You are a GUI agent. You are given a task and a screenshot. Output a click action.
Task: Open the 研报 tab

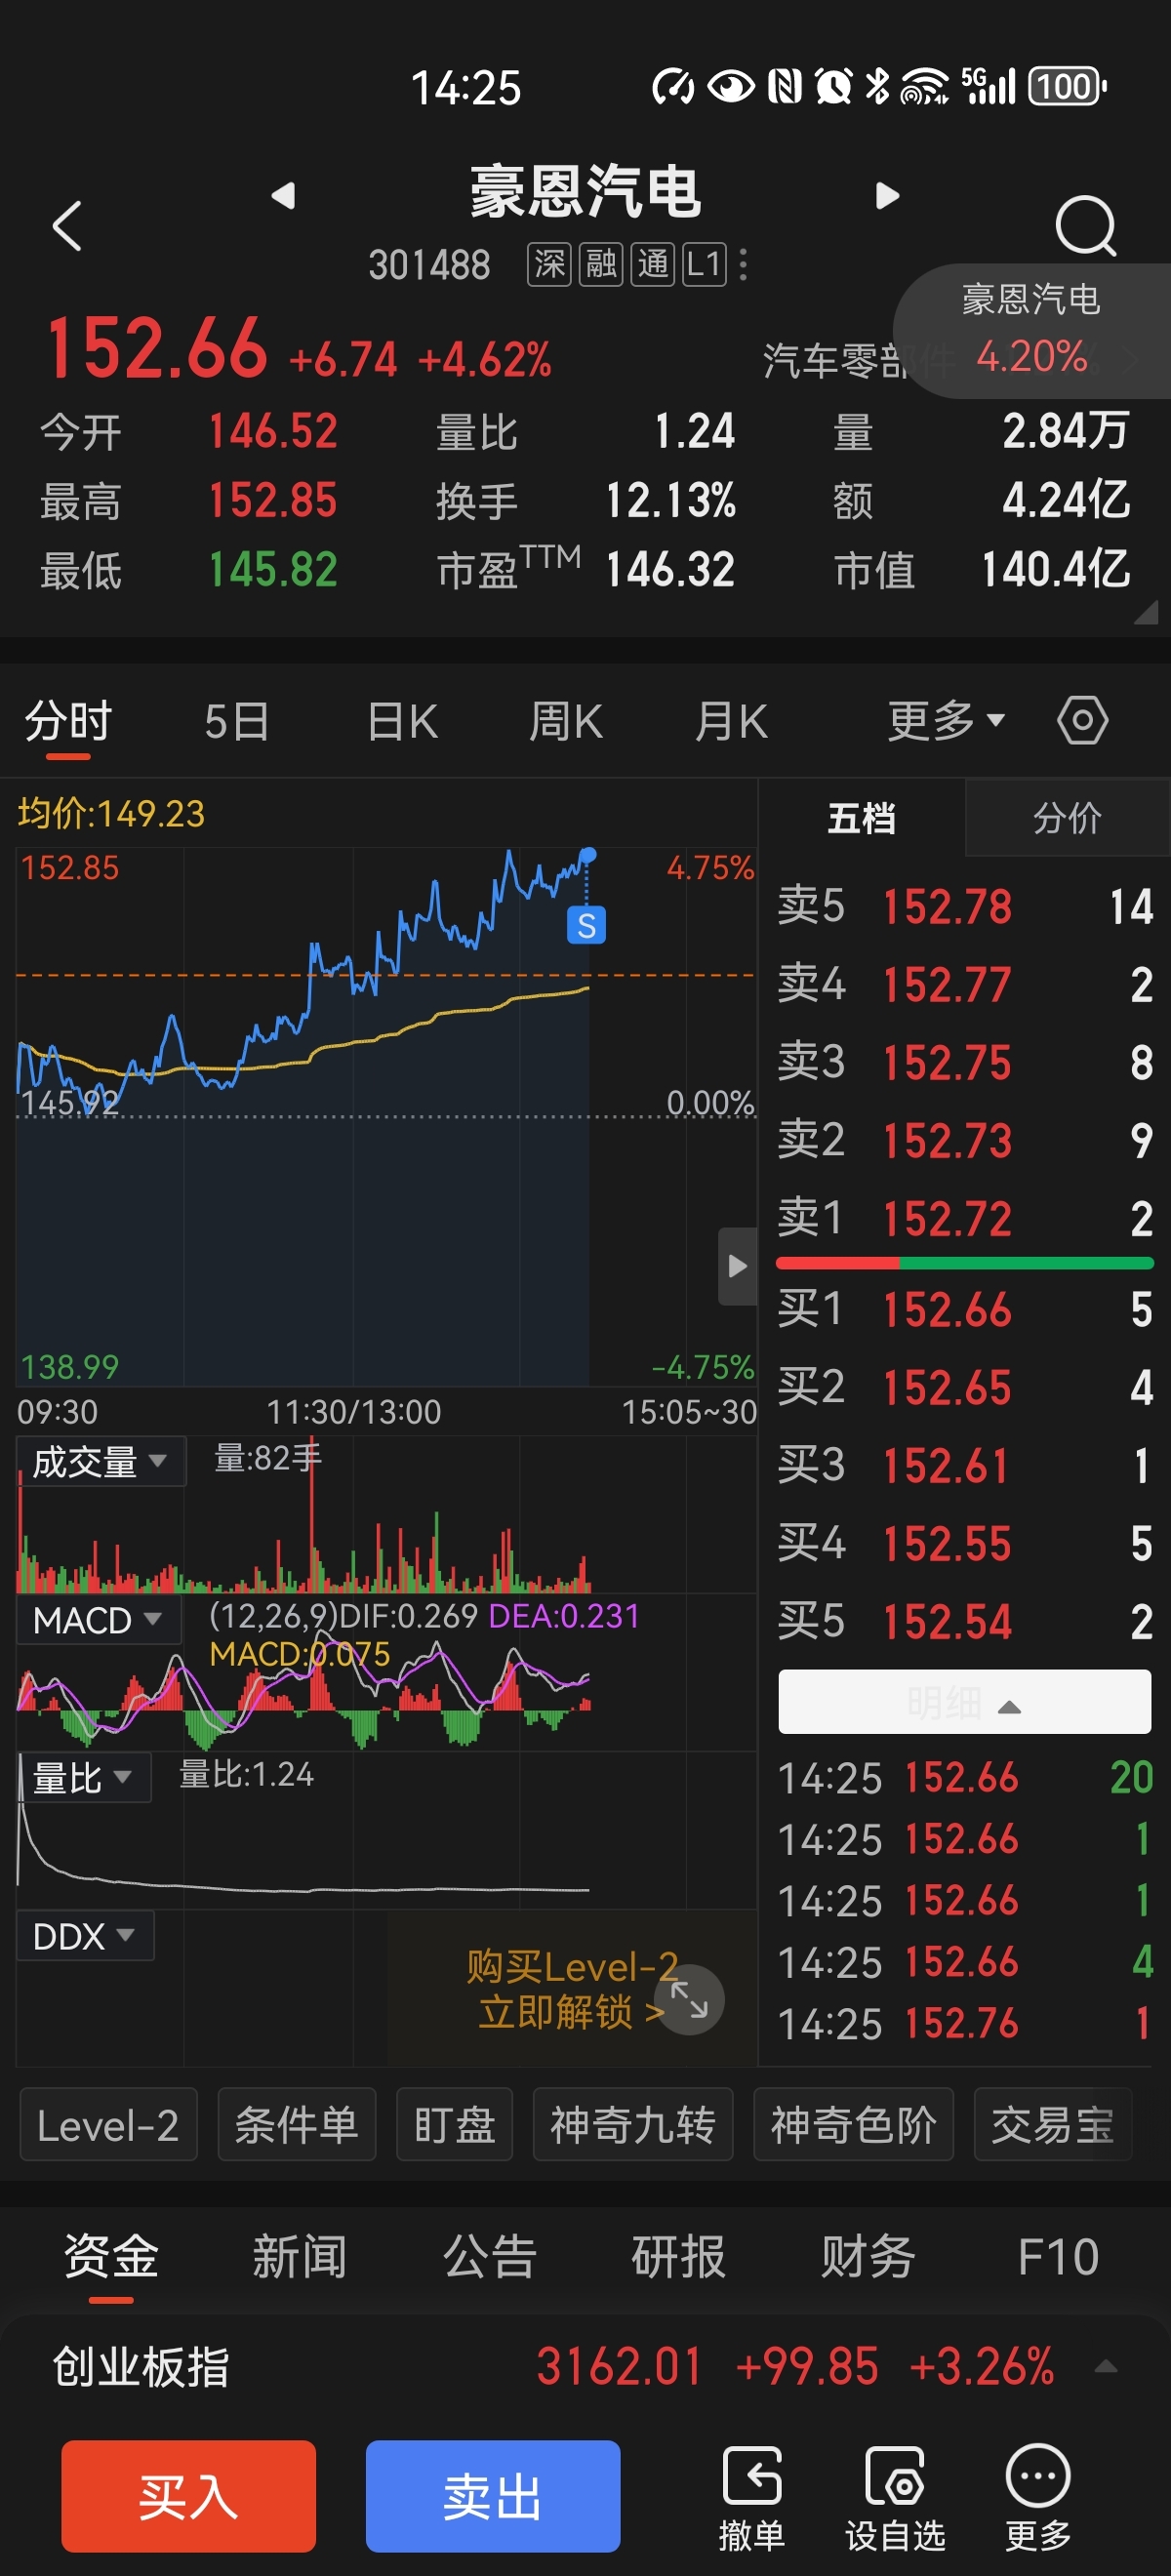pyautogui.click(x=678, y=2259)
